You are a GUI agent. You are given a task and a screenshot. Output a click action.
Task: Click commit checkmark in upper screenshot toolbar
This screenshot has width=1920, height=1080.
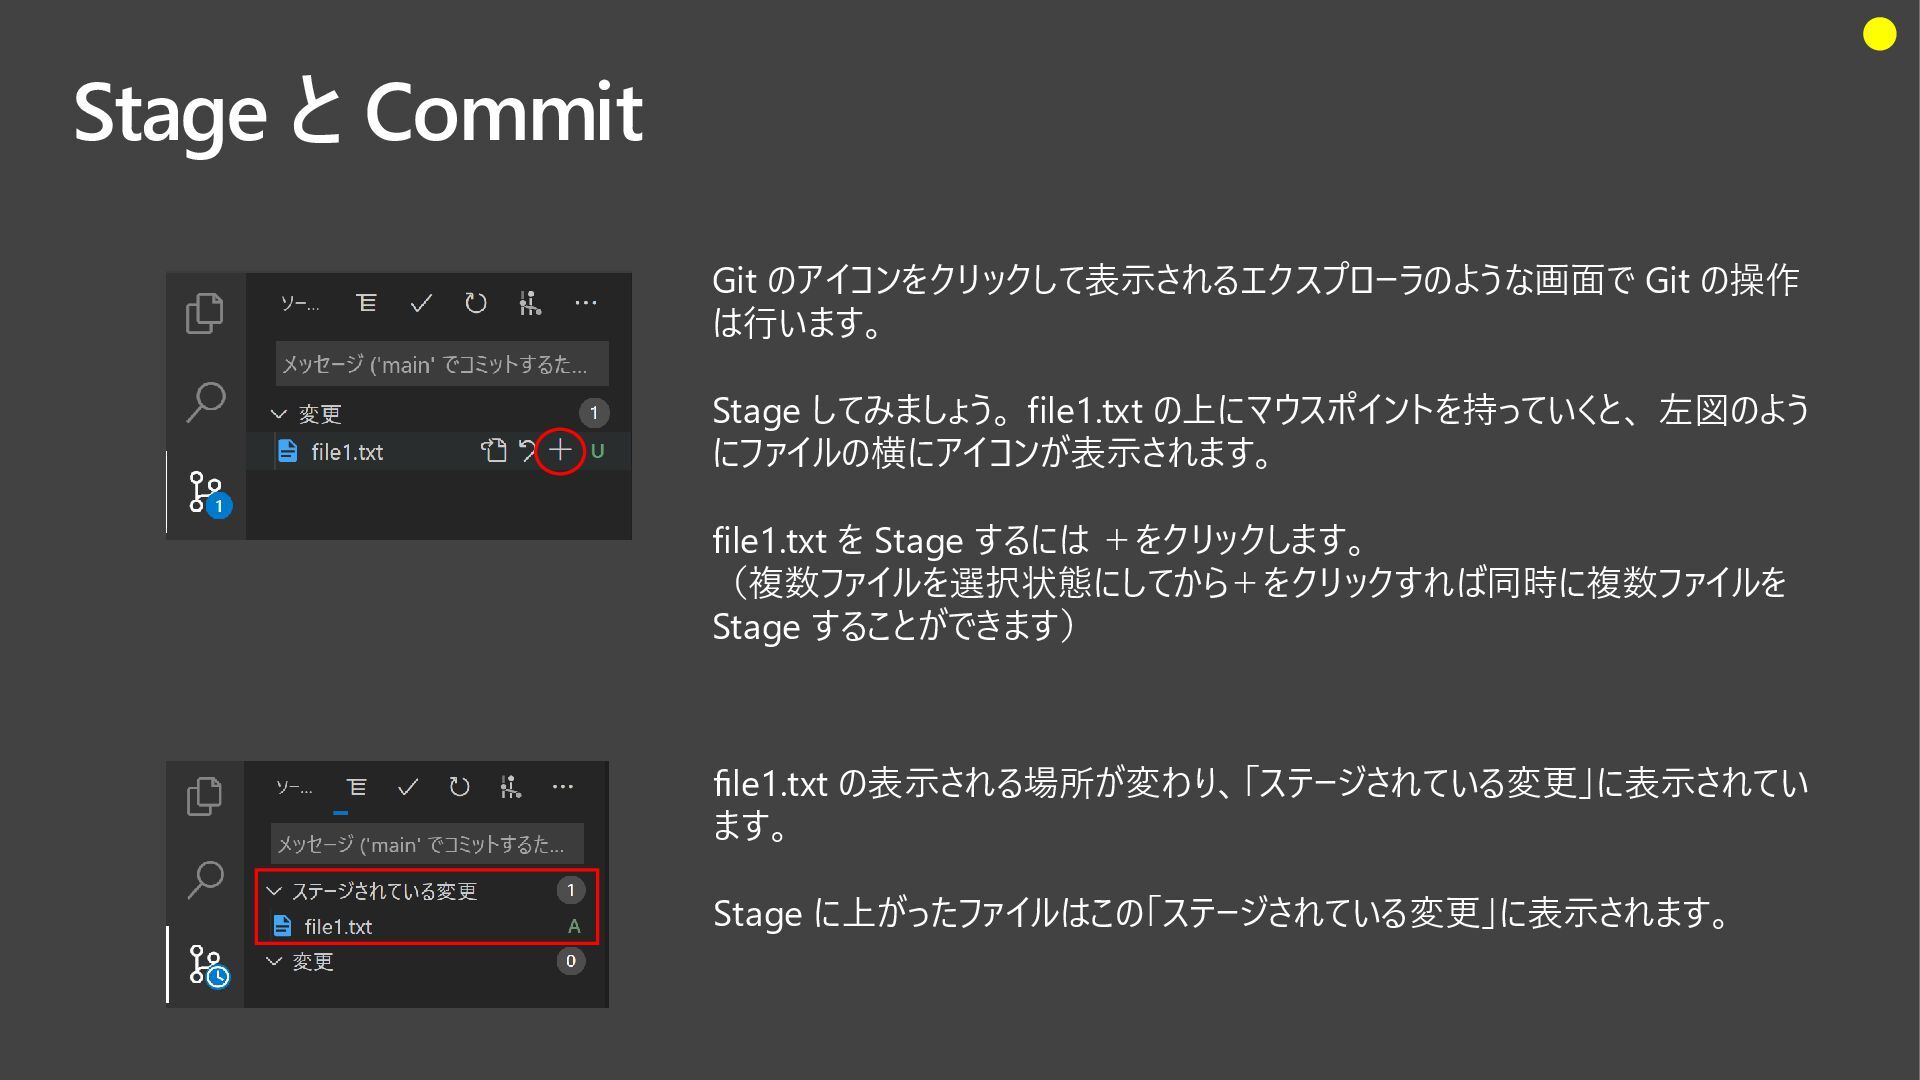[421, 303]
